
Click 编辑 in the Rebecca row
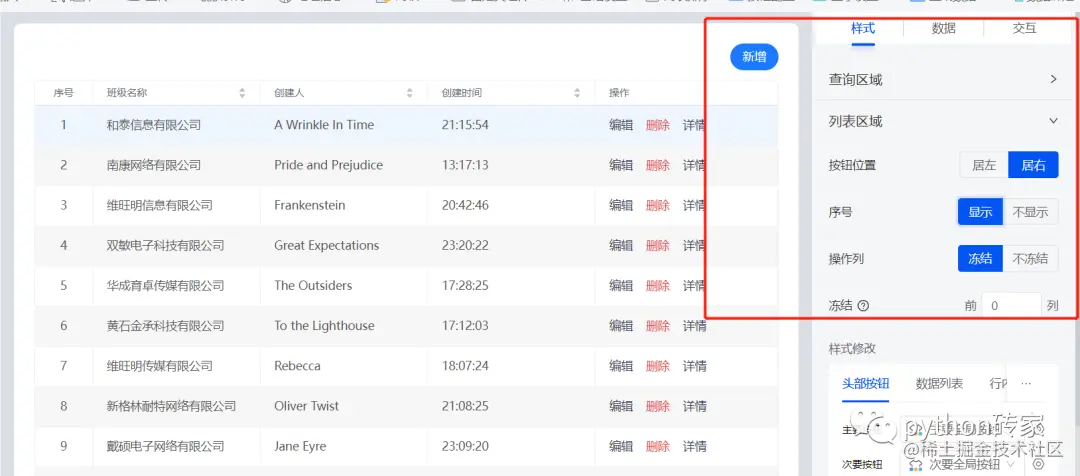[x=621, y=366]
